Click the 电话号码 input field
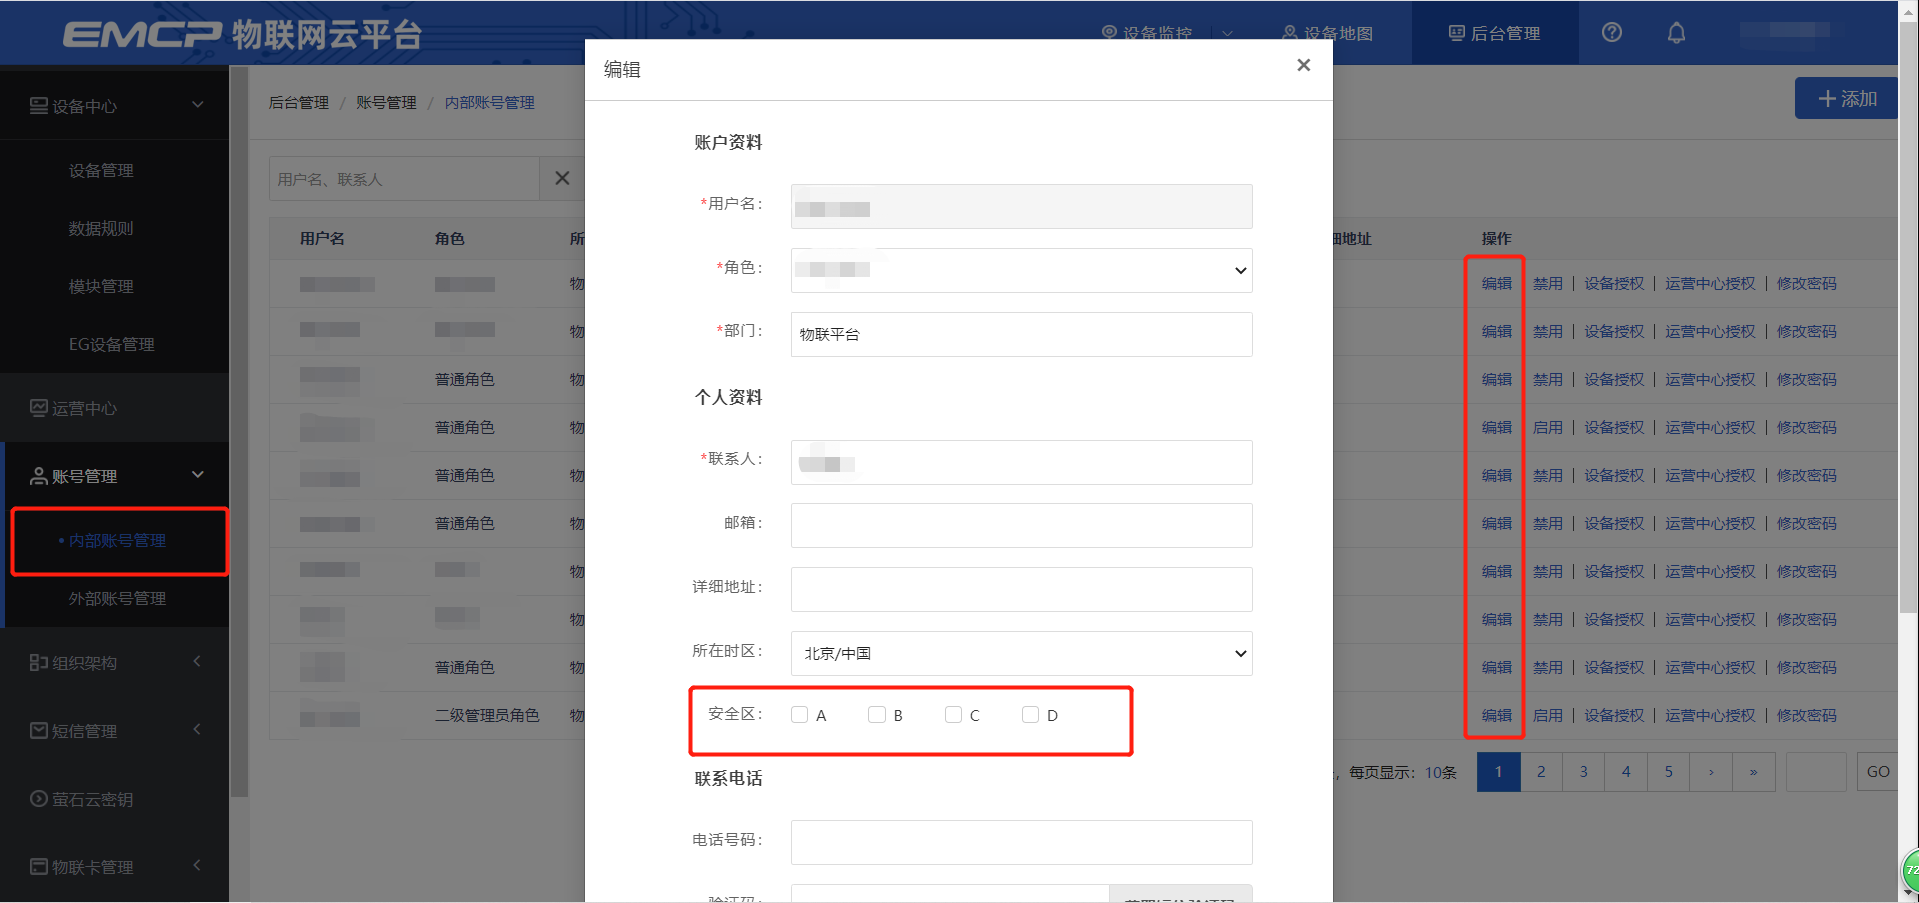This screenshot has width=1919, height=903. point(1021,842)
